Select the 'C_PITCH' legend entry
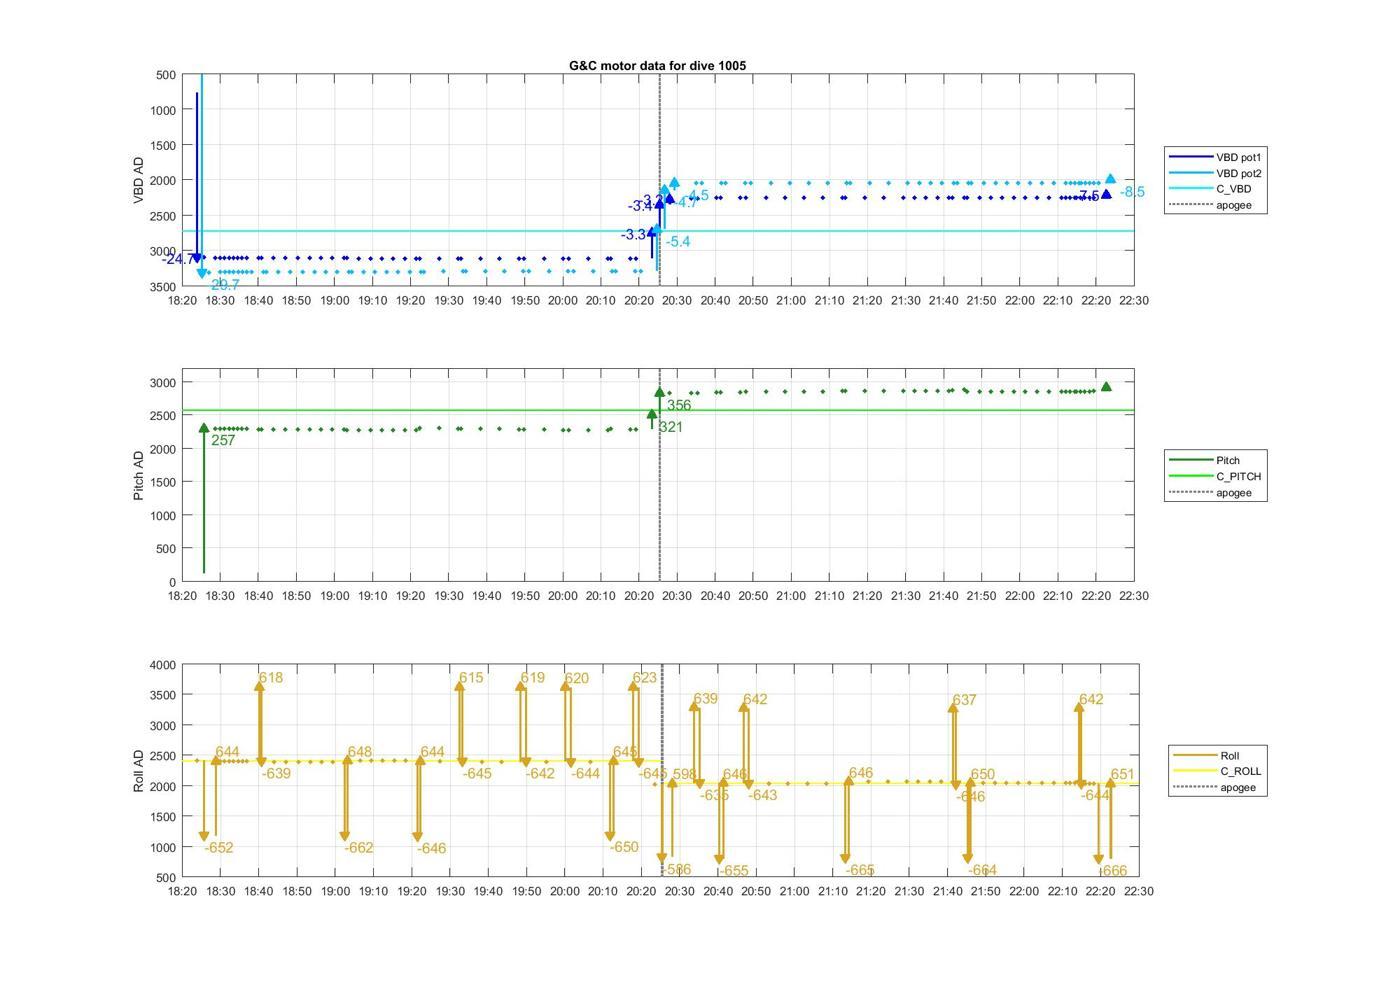This screenshot has width=1400, height=986. tap(1216, 476)
